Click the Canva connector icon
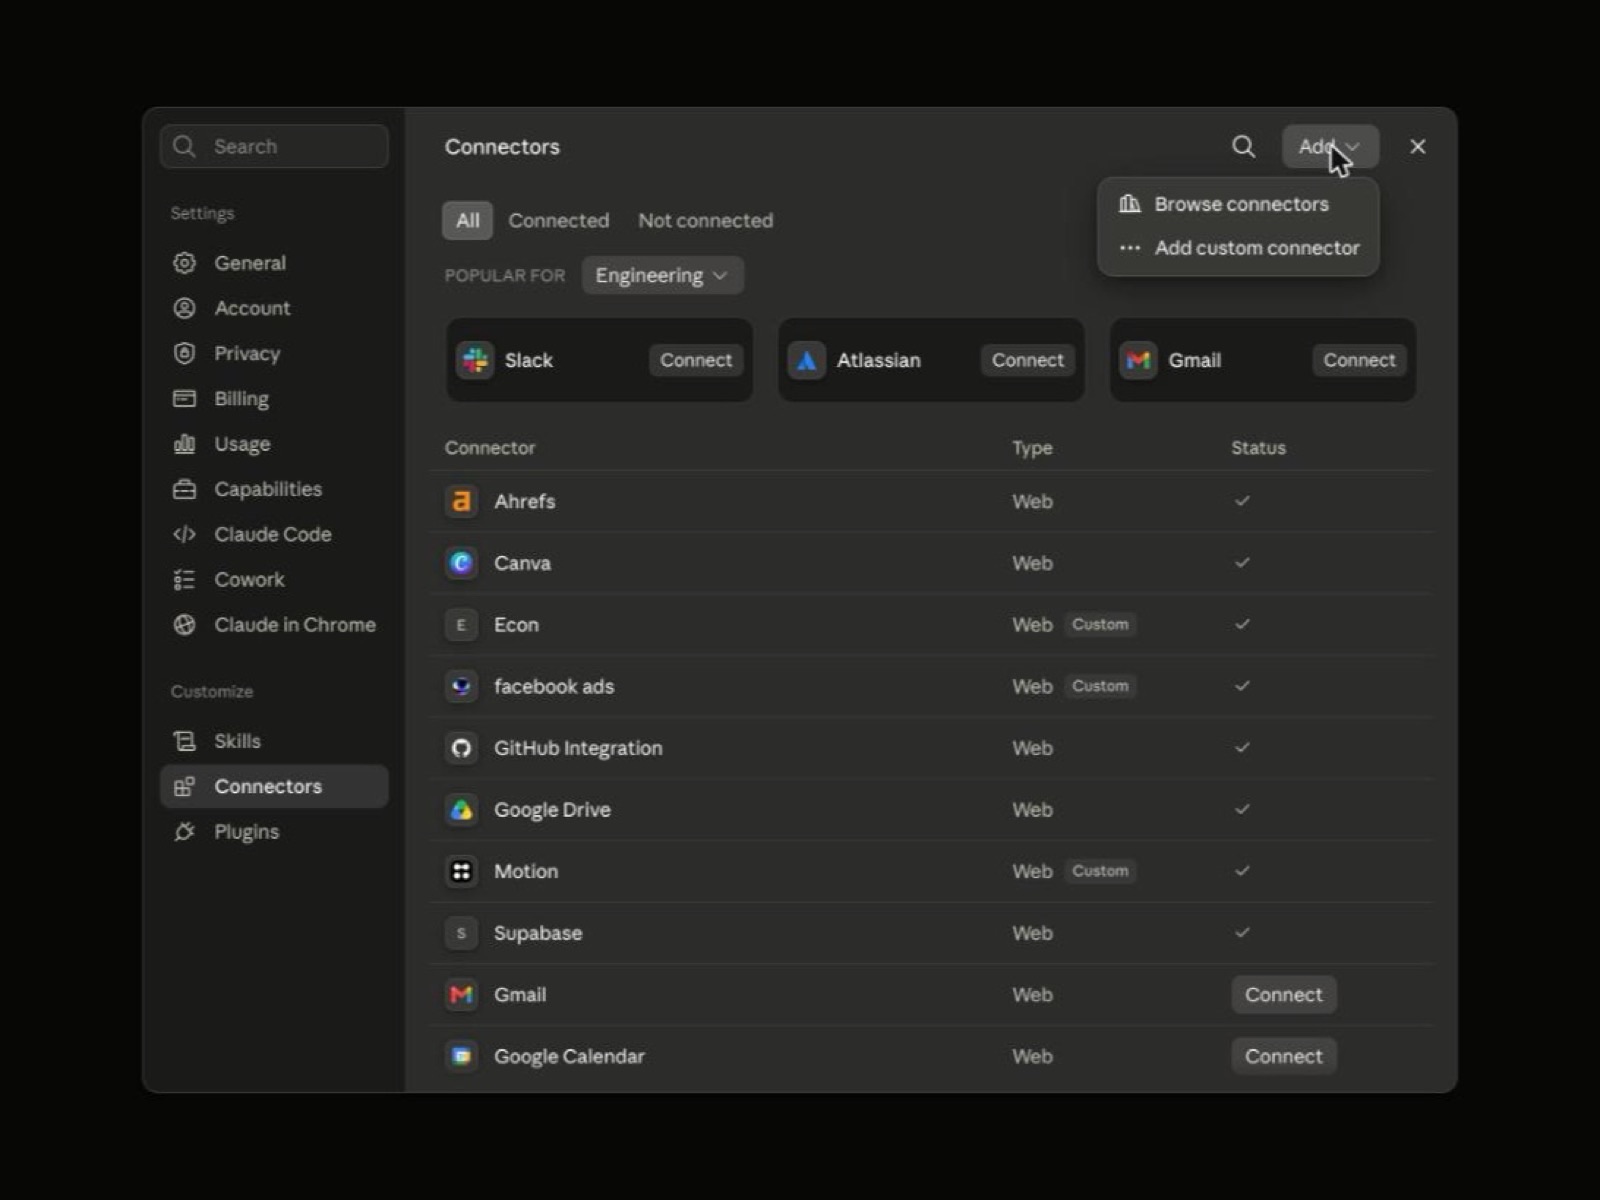This screenshot has height=1200, width=1600. 461,563
